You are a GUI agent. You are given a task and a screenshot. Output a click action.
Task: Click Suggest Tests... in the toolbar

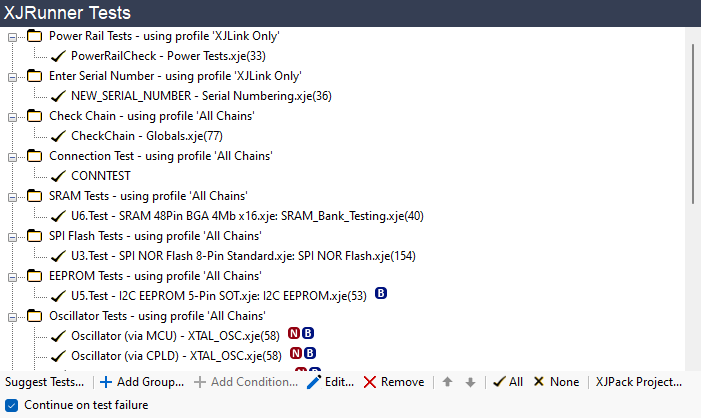coord(45,382)
